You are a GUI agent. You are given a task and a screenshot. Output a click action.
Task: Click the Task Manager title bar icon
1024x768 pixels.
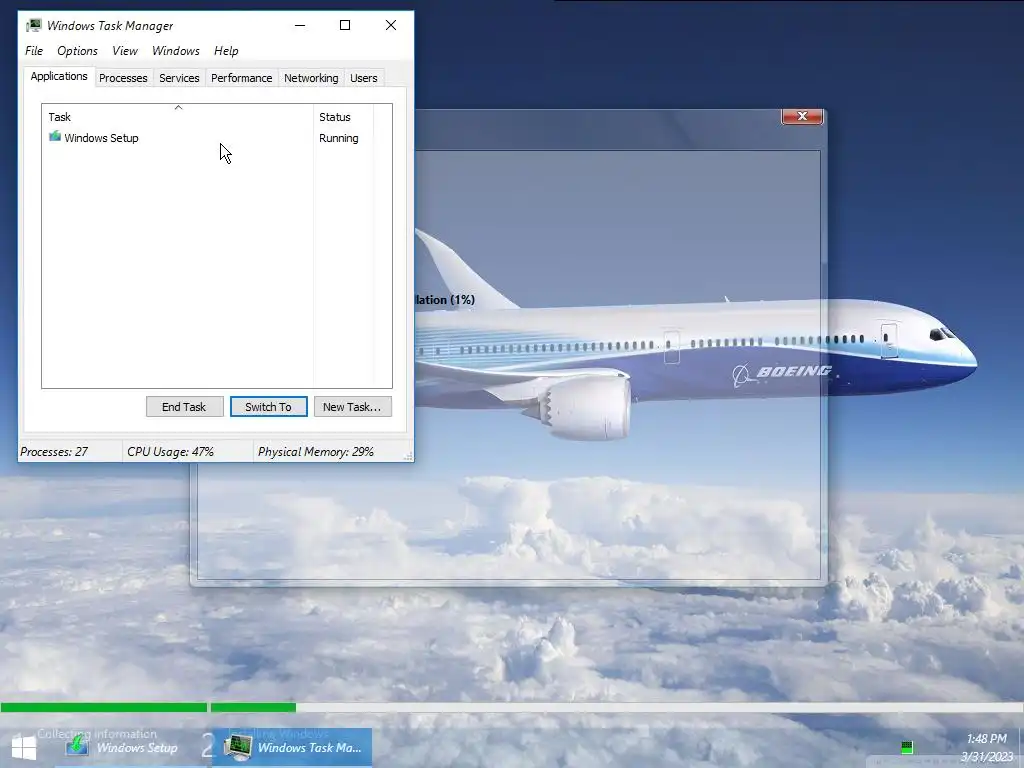pyautogui.click(x=34, y=25)
